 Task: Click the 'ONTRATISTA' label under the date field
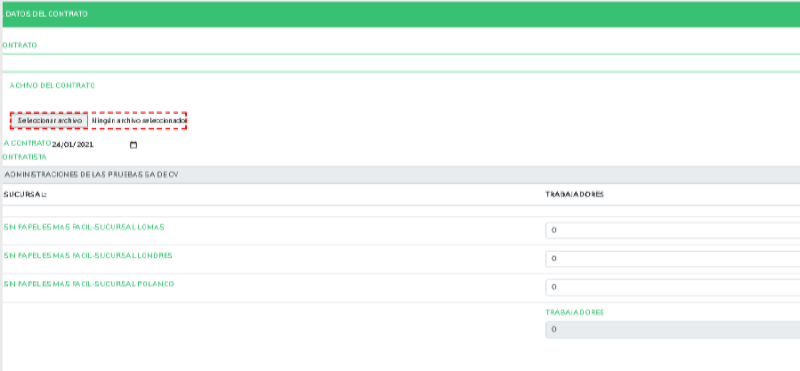(24, 157)
